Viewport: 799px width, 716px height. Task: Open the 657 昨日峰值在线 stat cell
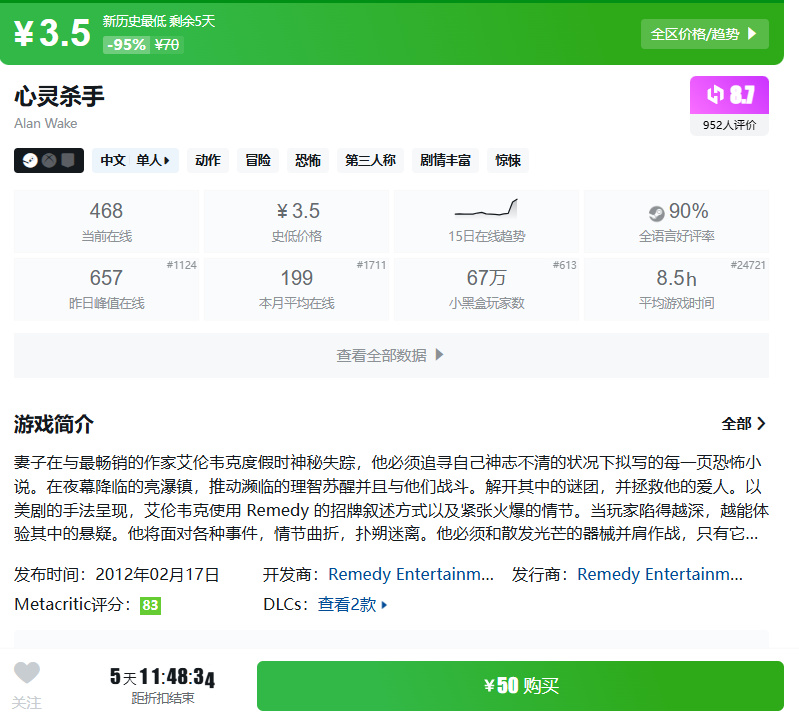coord(106,289)
